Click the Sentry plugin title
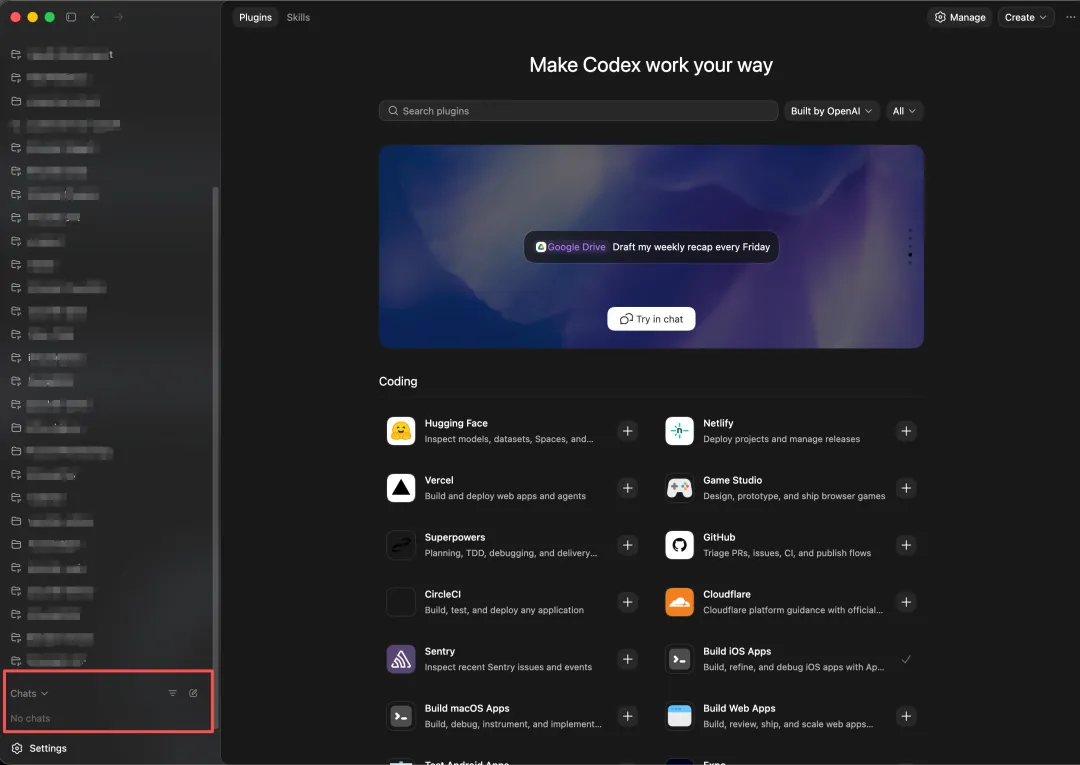The width and height of the screenshot is (1080, 765). pos(439,651)
